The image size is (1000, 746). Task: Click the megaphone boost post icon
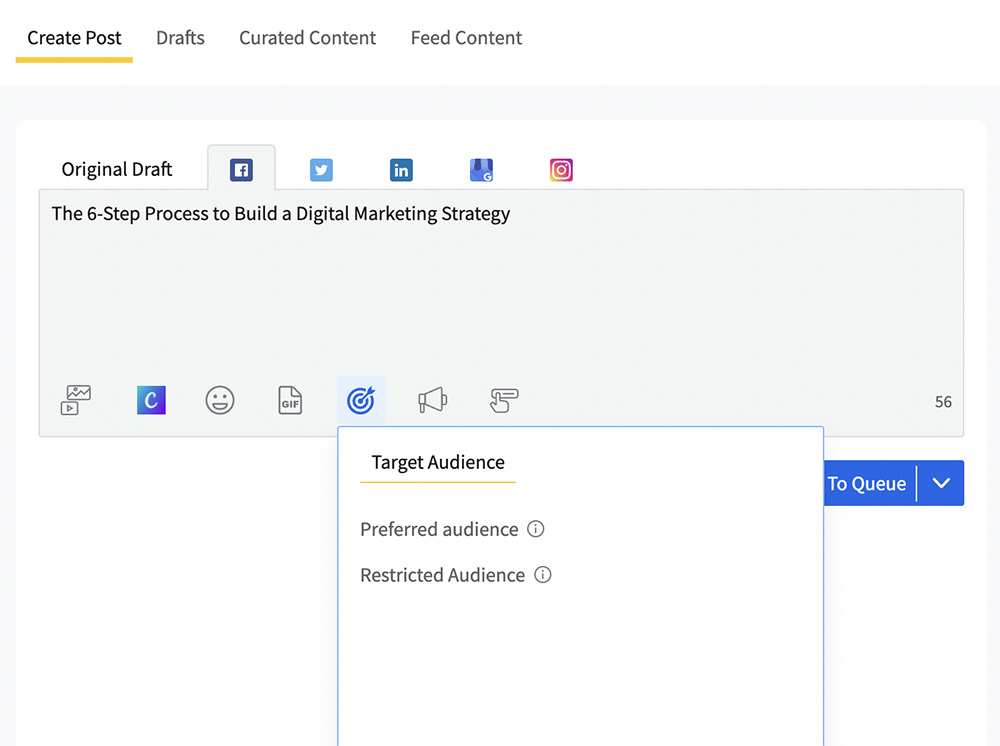tap(432, 401)
